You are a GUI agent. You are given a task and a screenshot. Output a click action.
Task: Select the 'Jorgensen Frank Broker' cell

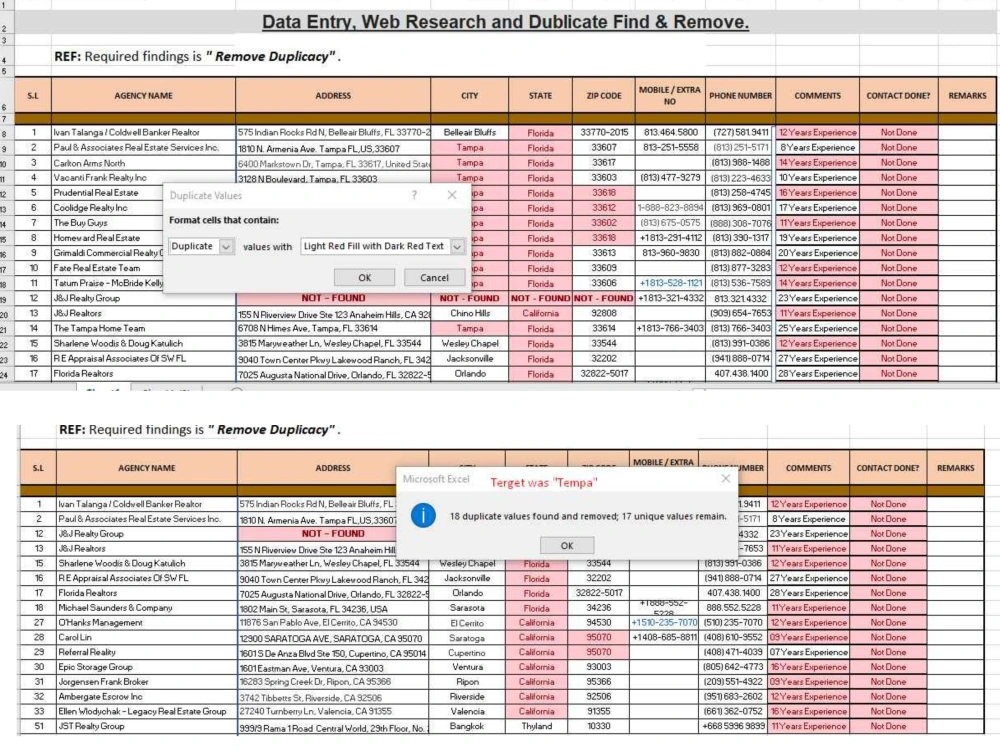click(147, 682)
